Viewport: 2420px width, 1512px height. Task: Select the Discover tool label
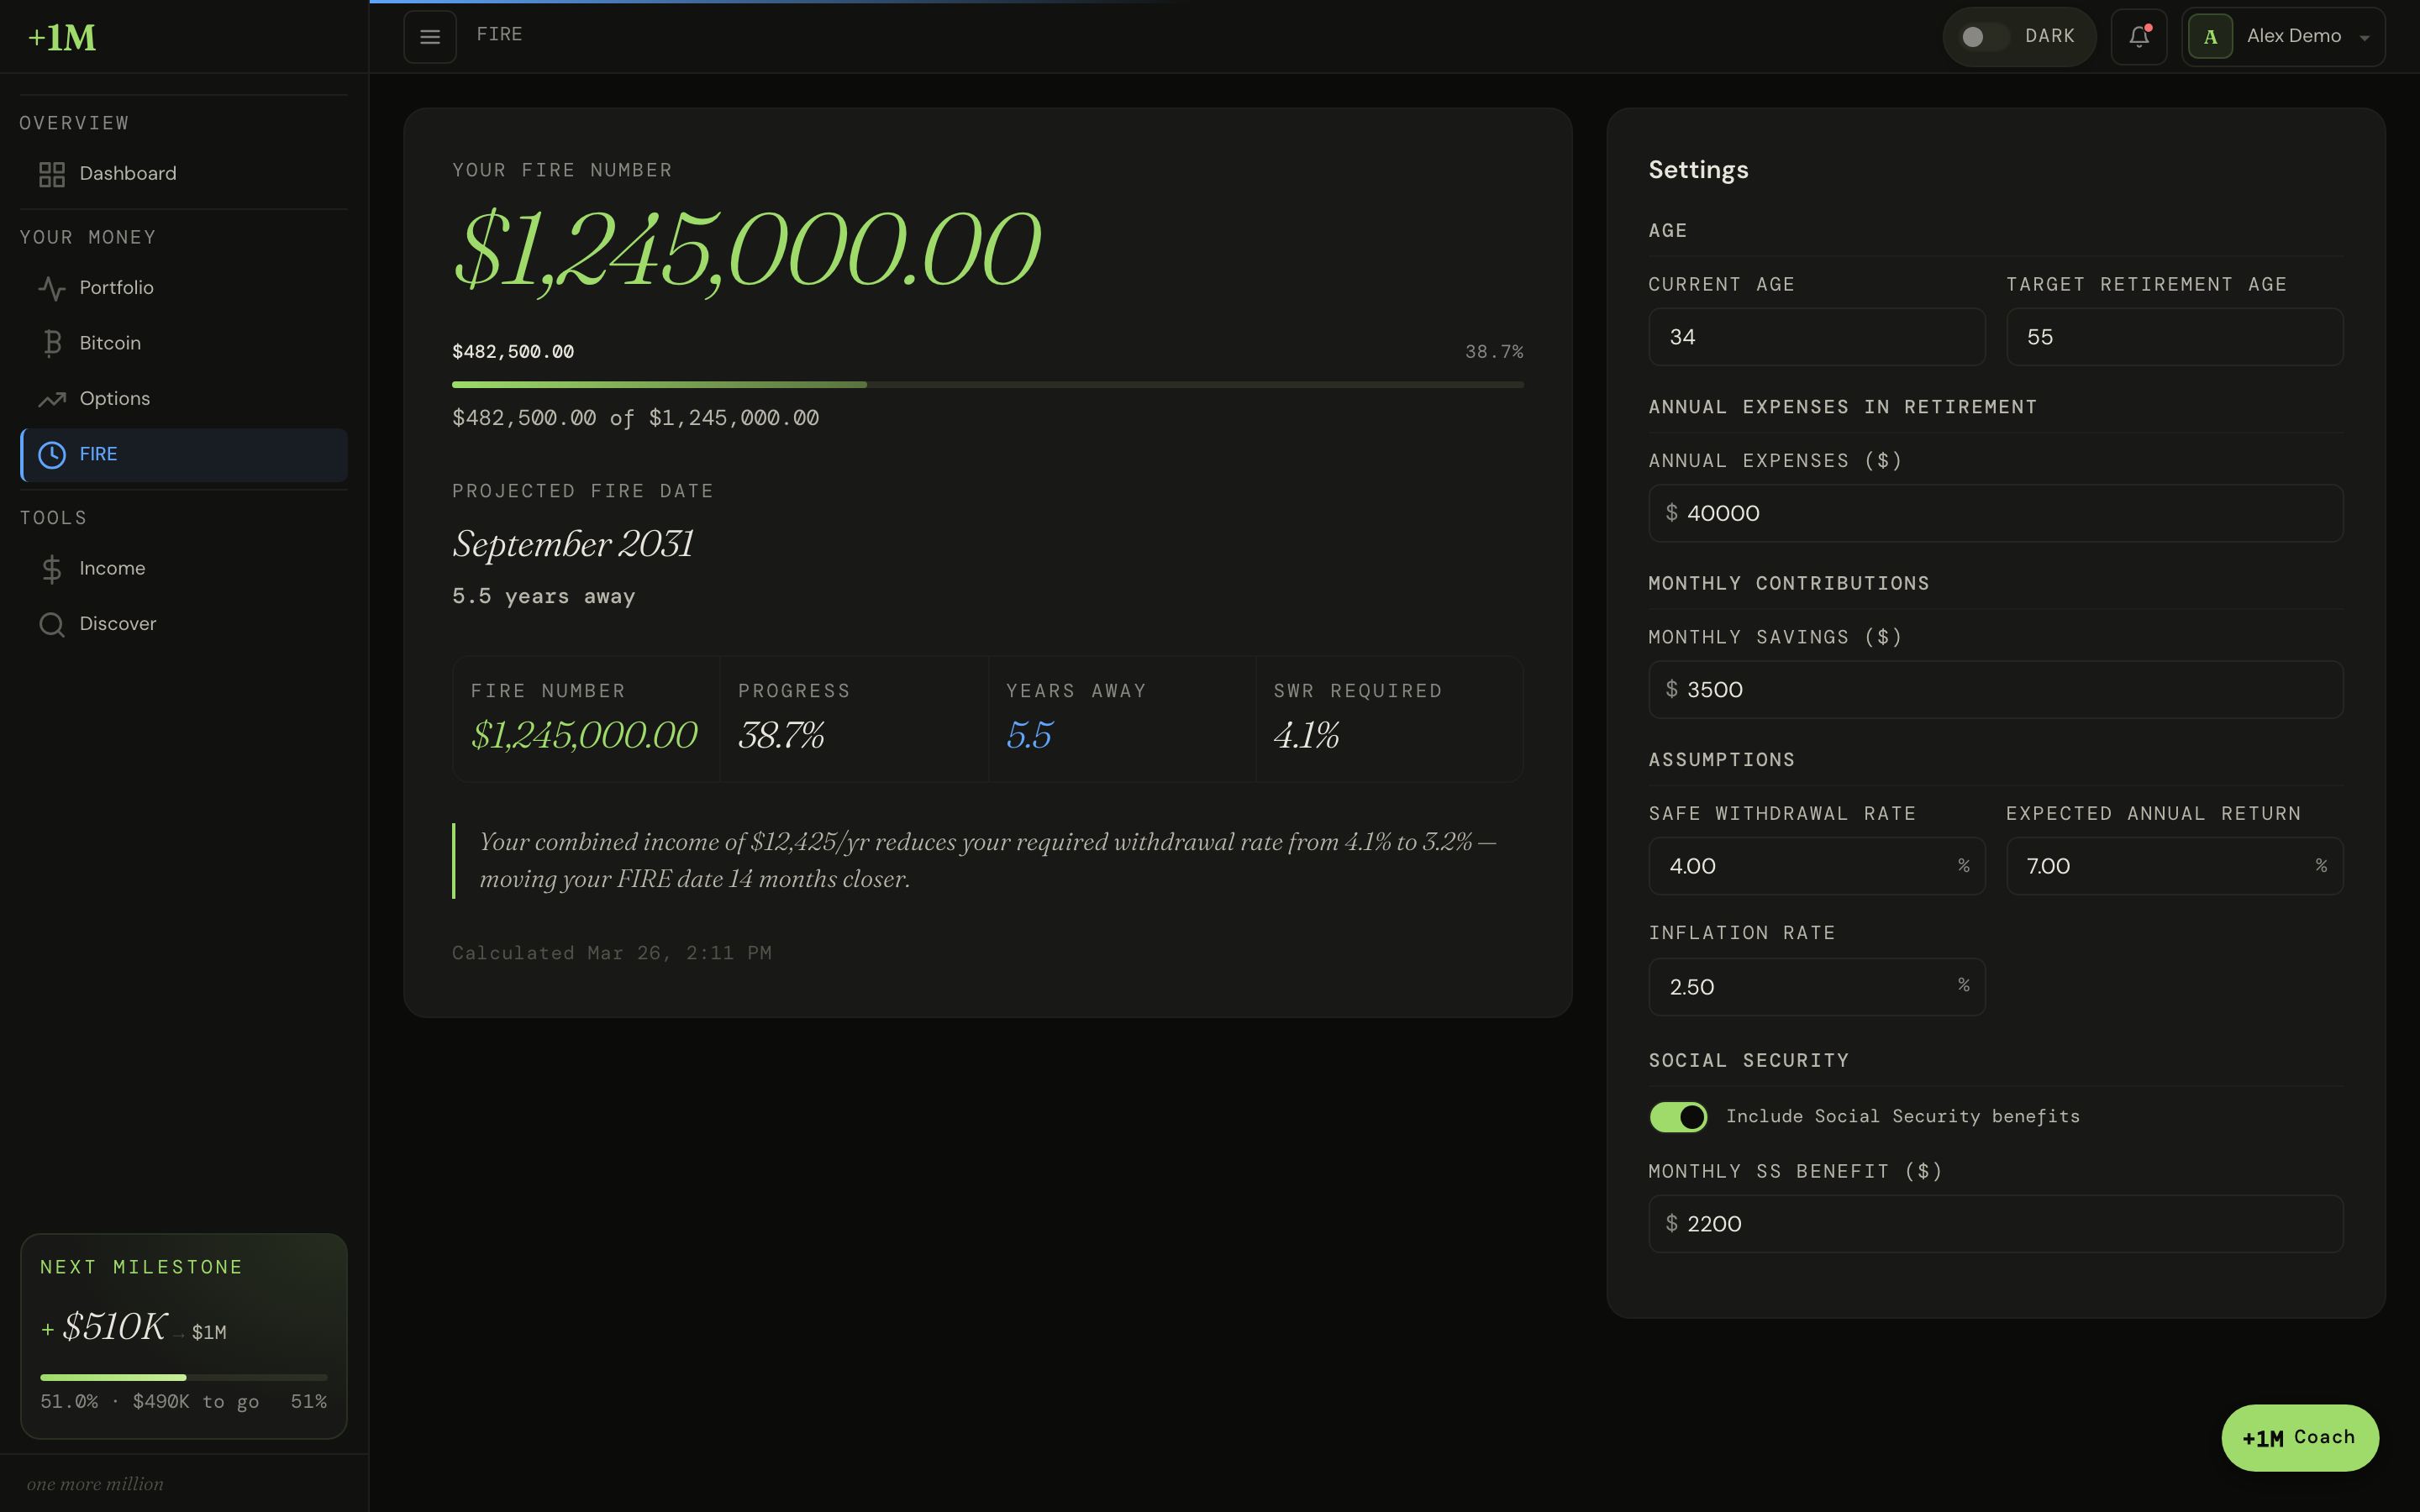coord(118,623)
